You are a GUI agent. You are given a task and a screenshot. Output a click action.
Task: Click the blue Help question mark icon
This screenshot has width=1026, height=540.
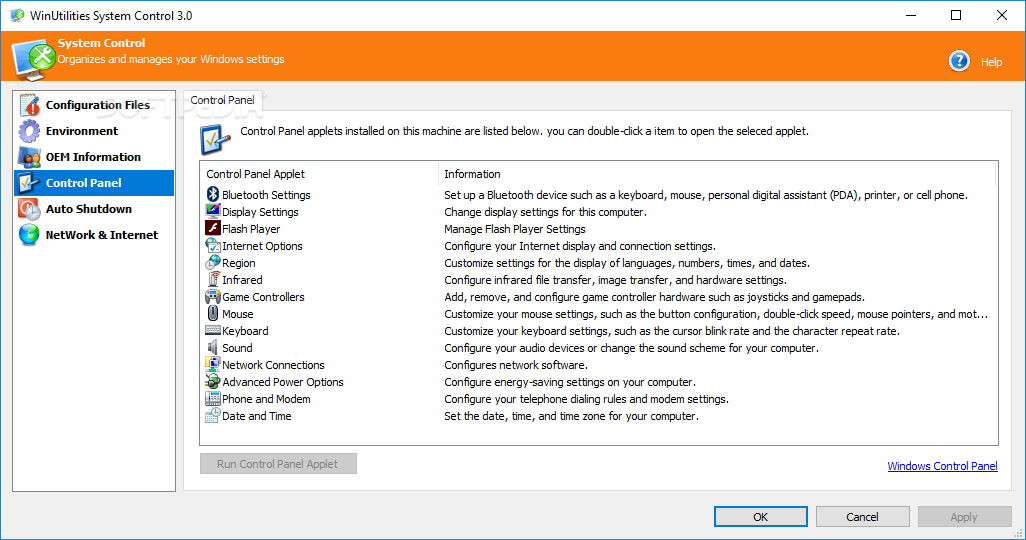(959, 62)
